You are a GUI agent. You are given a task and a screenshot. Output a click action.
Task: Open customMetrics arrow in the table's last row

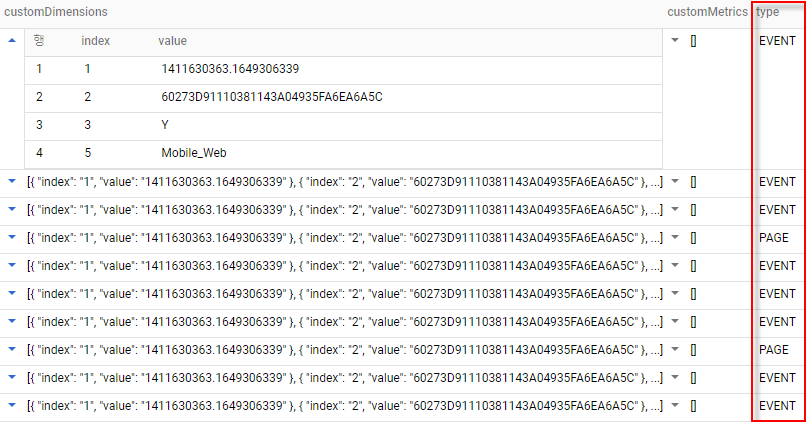click(x=675, y=406)
